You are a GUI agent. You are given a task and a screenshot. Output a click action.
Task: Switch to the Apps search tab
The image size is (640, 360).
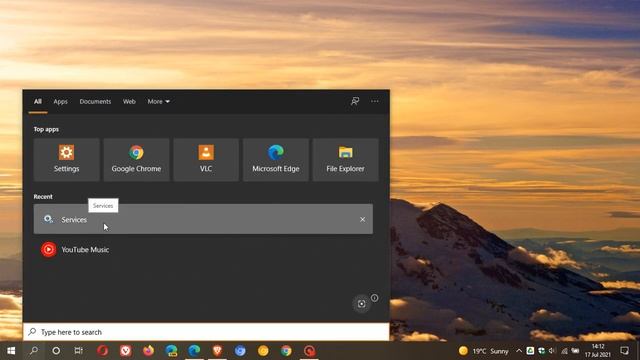[60, 102]
